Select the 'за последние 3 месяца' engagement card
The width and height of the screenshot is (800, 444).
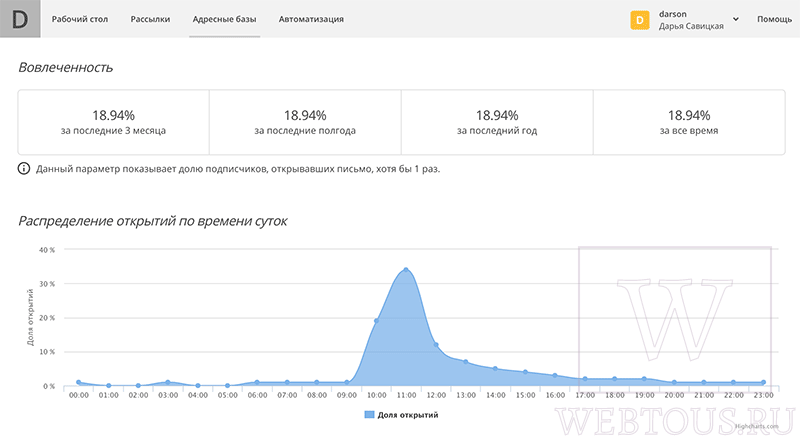coord(113,122)
